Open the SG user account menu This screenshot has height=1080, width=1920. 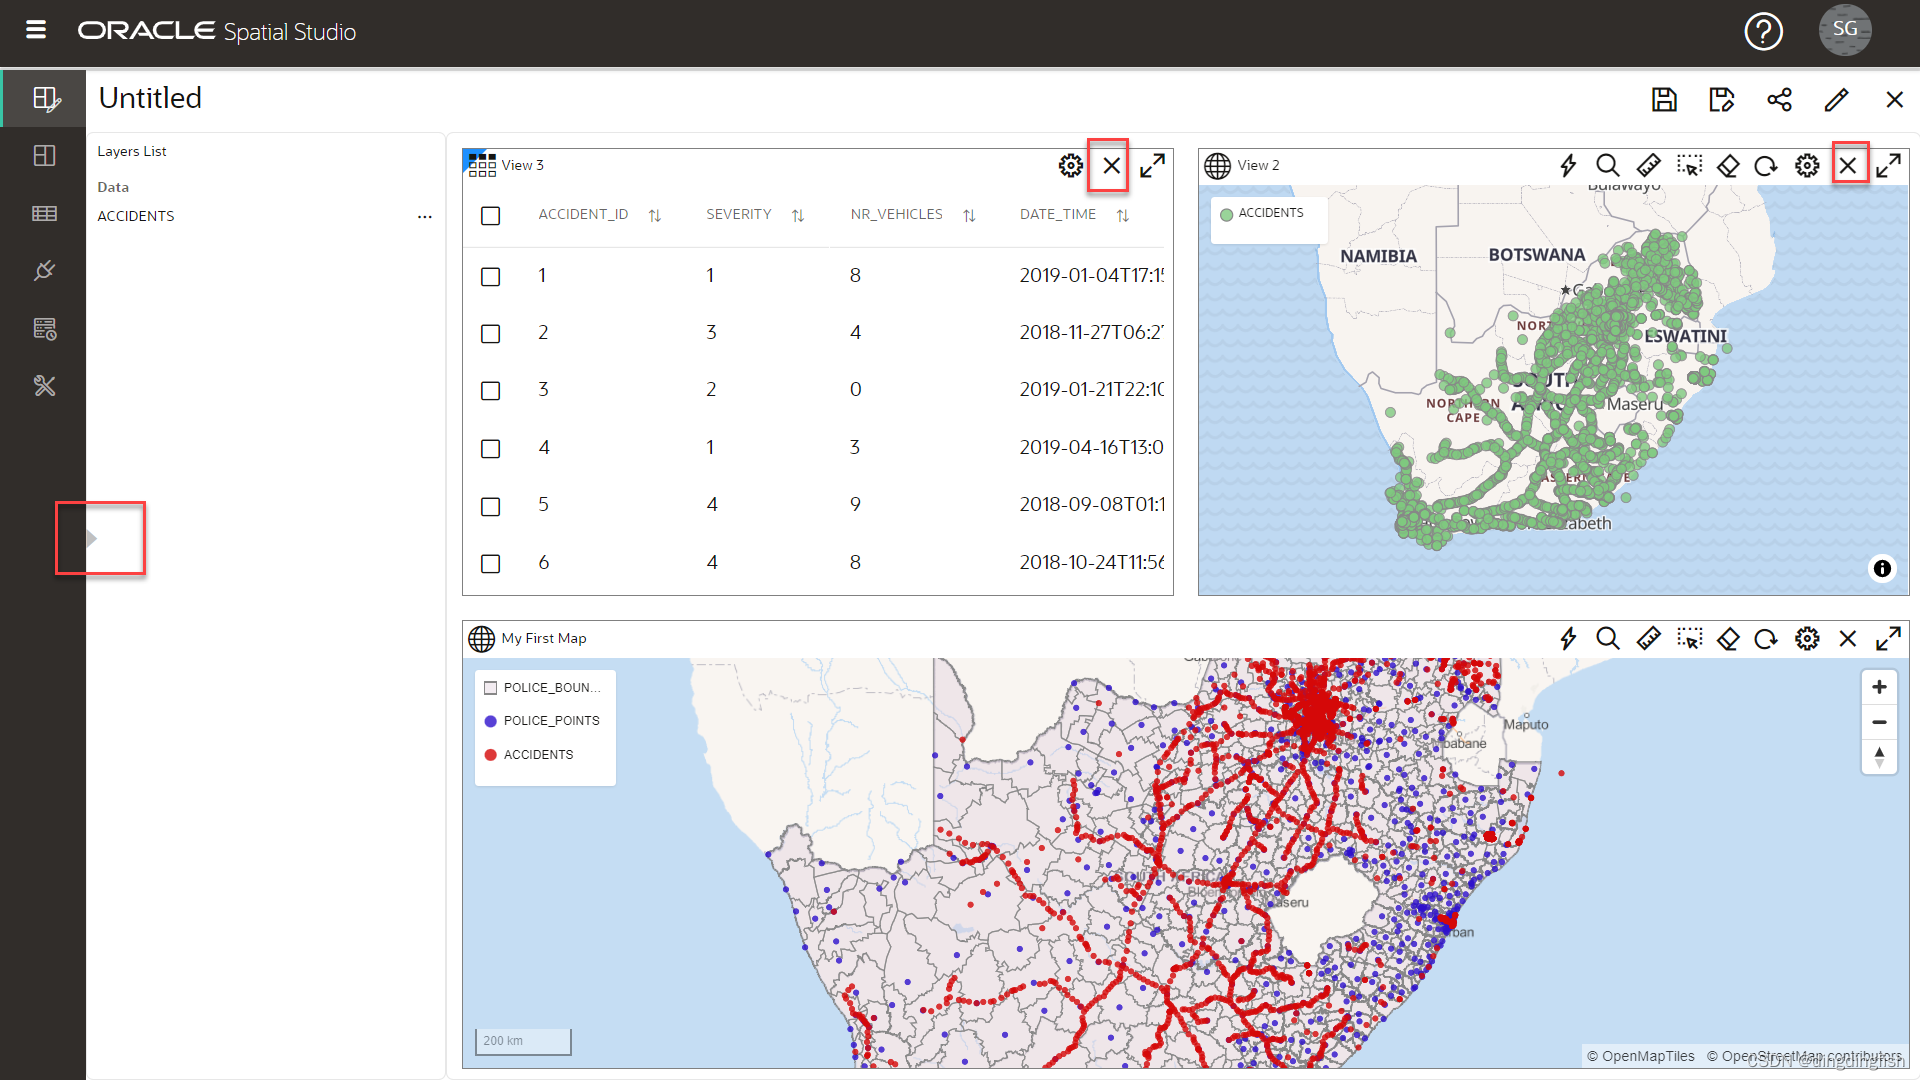tap(1845, 30)
